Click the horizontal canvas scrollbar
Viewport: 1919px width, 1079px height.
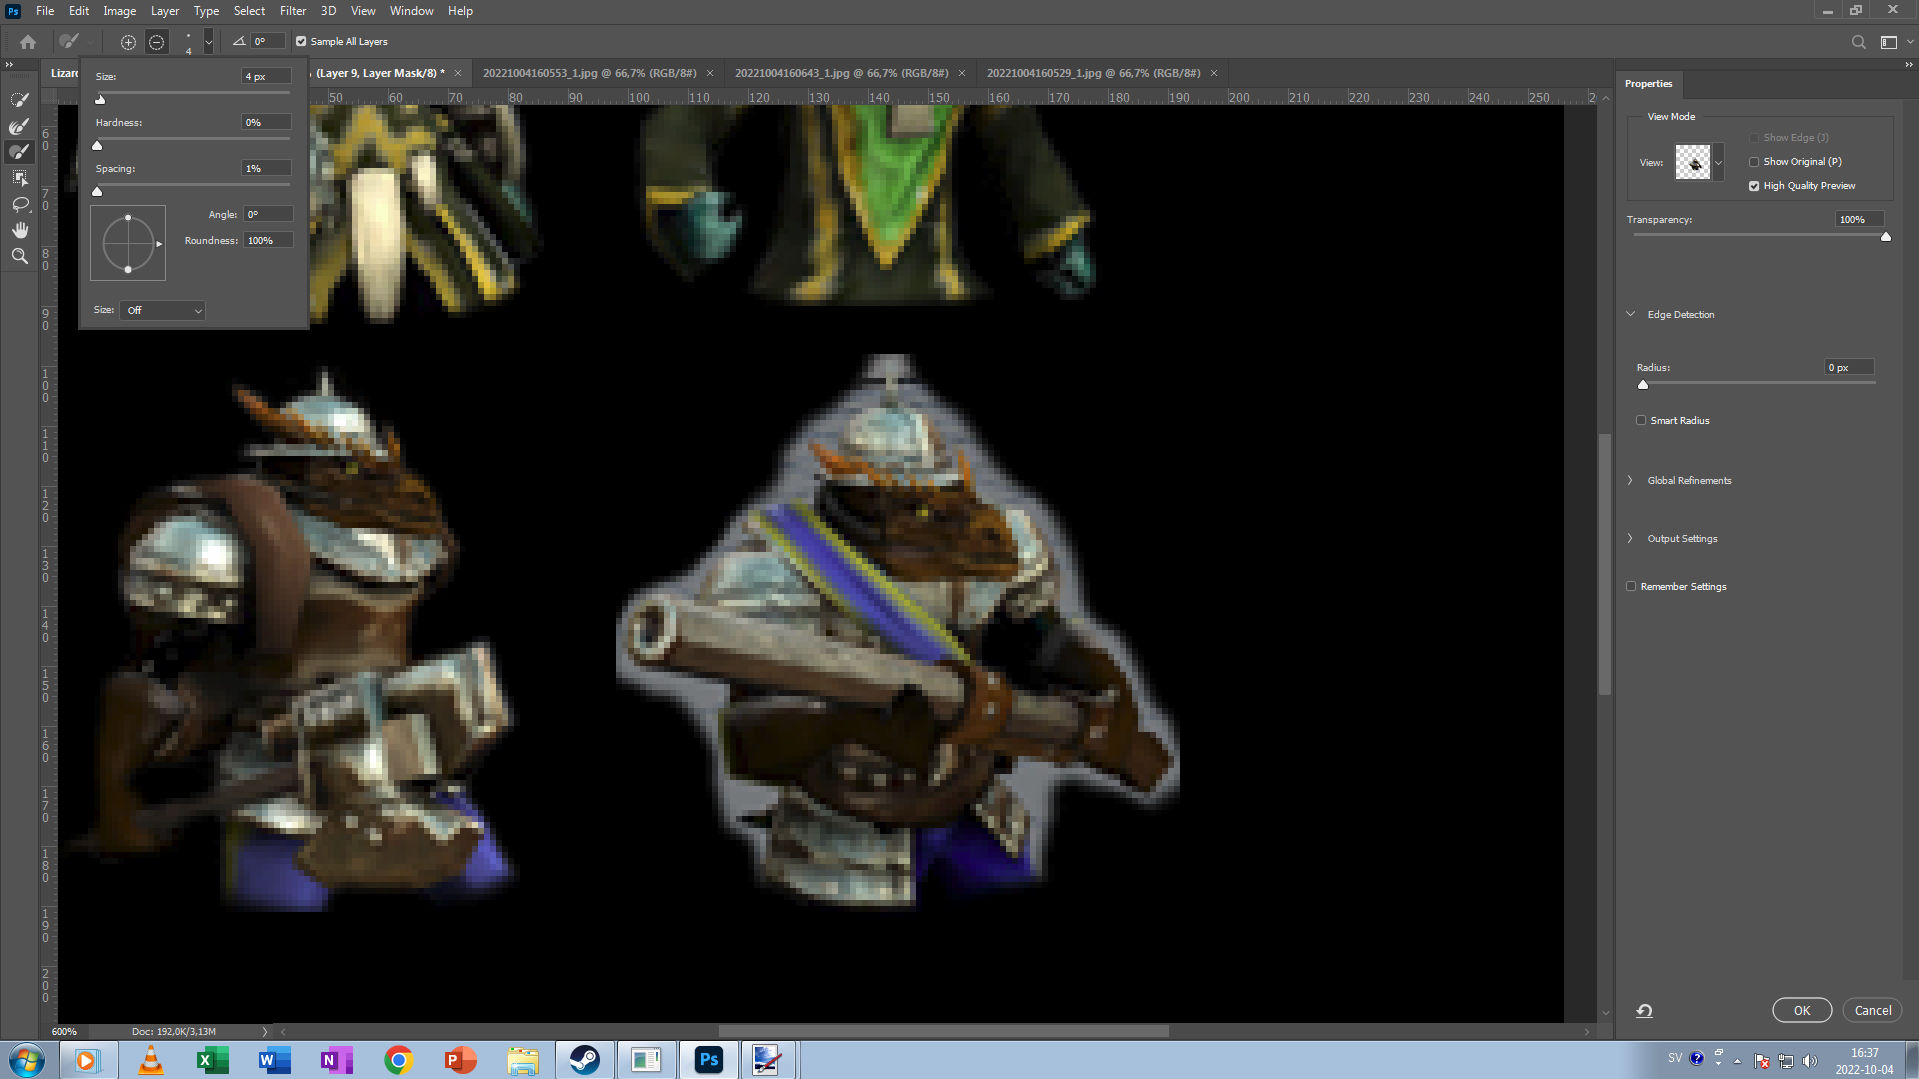pyautogui.click(x=943, y=1031)
